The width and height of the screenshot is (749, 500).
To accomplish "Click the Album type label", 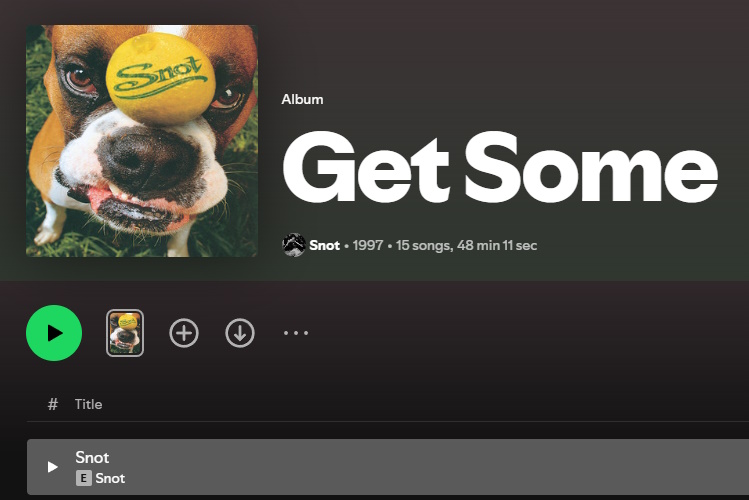I will click(302, 99).
